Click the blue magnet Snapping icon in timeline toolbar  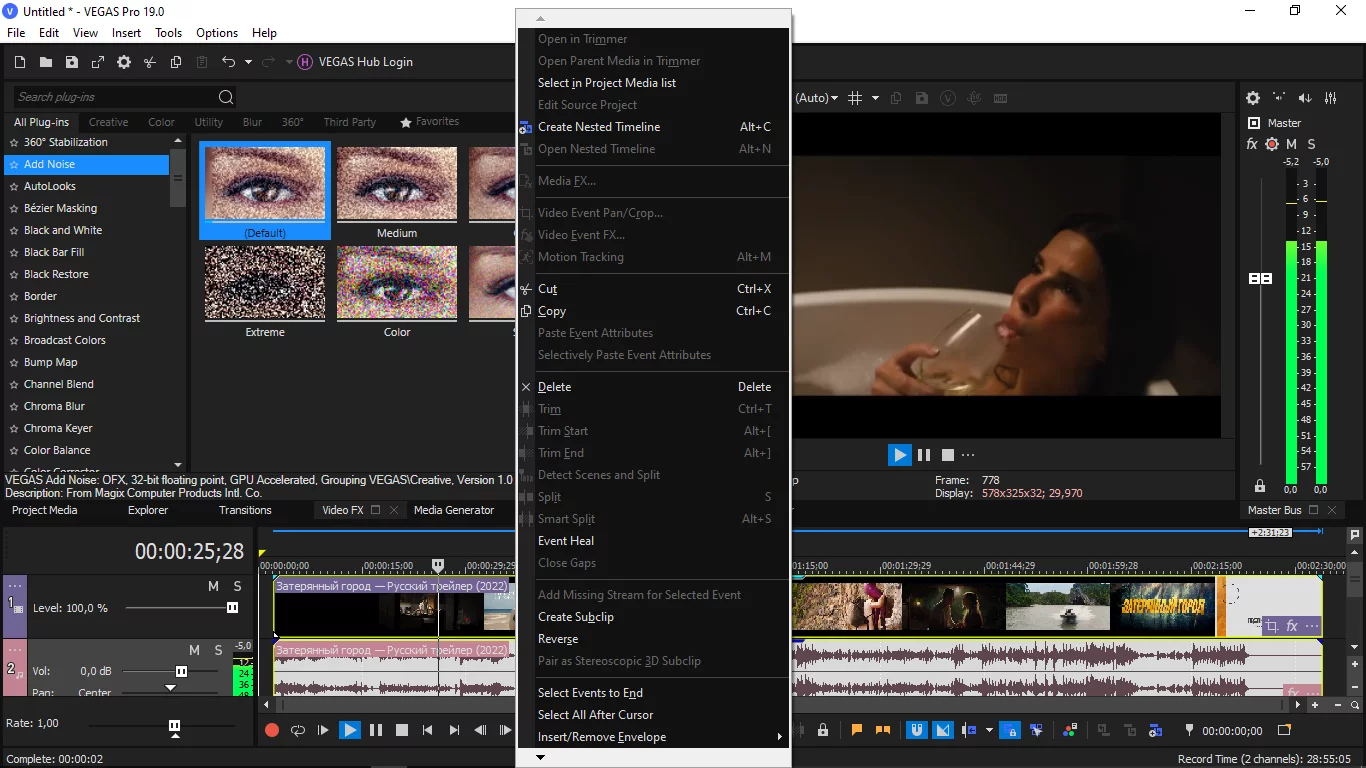pos(916,730)
